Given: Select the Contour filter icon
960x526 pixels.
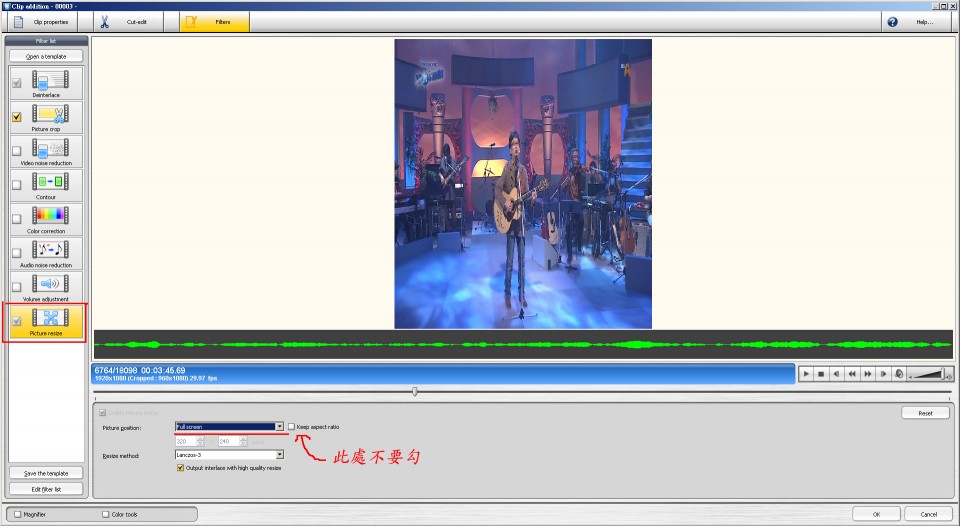Looking at the screenshot, I should (x=50, y=184).
